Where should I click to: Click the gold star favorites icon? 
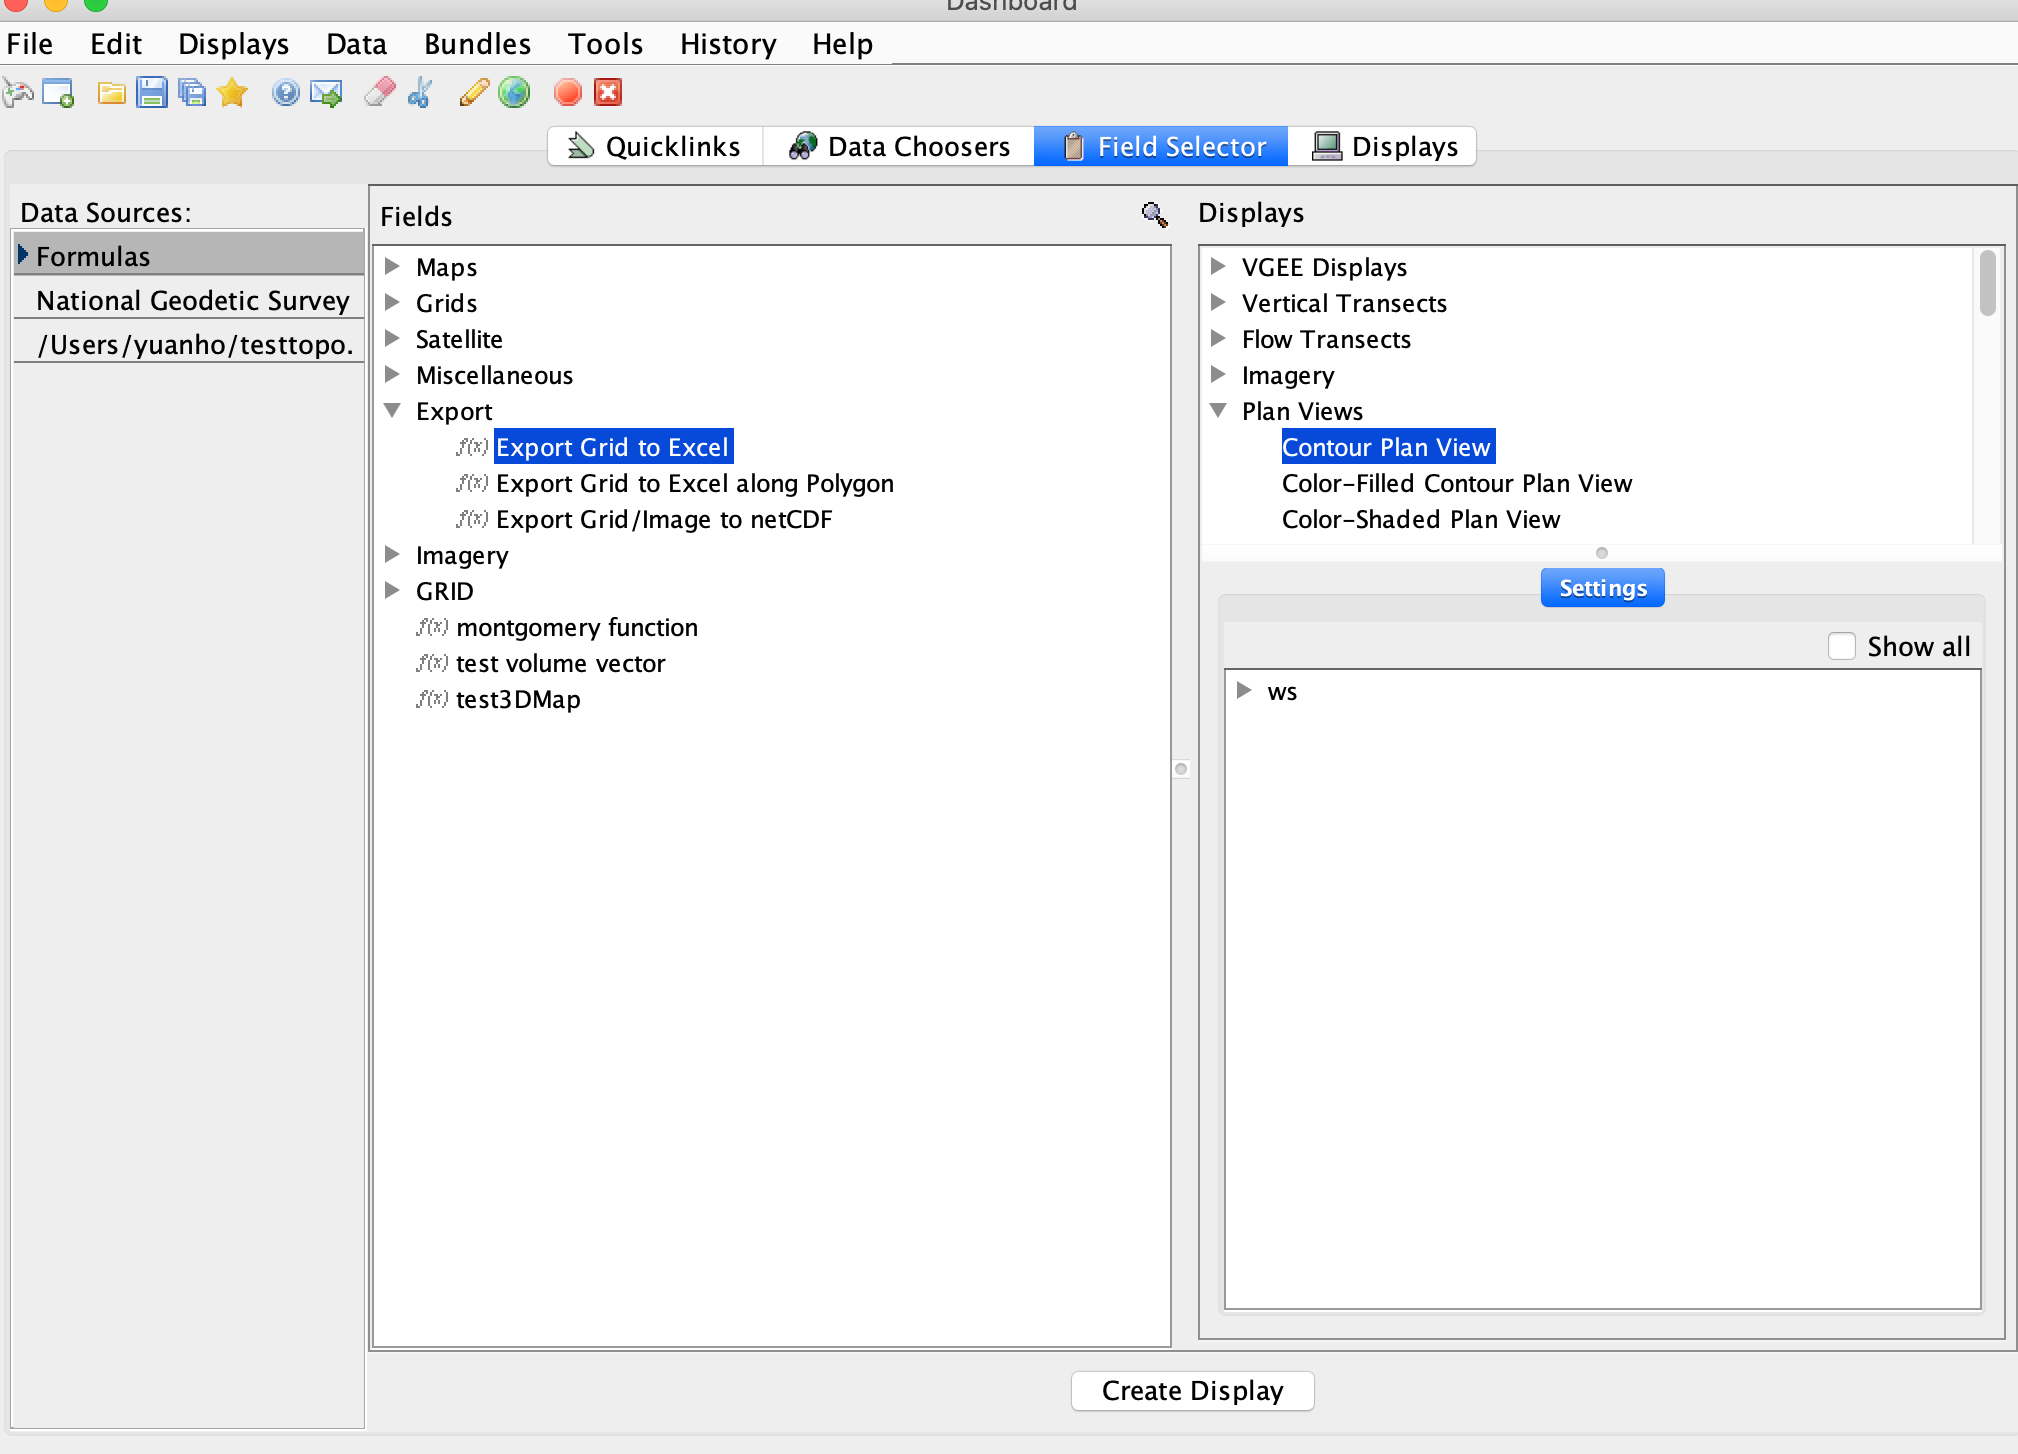(x=232, y=93)
